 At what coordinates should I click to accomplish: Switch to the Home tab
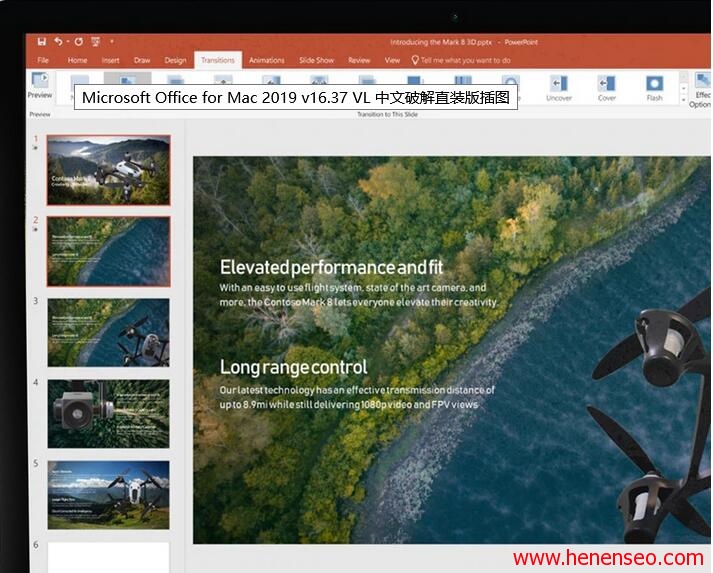77,60
